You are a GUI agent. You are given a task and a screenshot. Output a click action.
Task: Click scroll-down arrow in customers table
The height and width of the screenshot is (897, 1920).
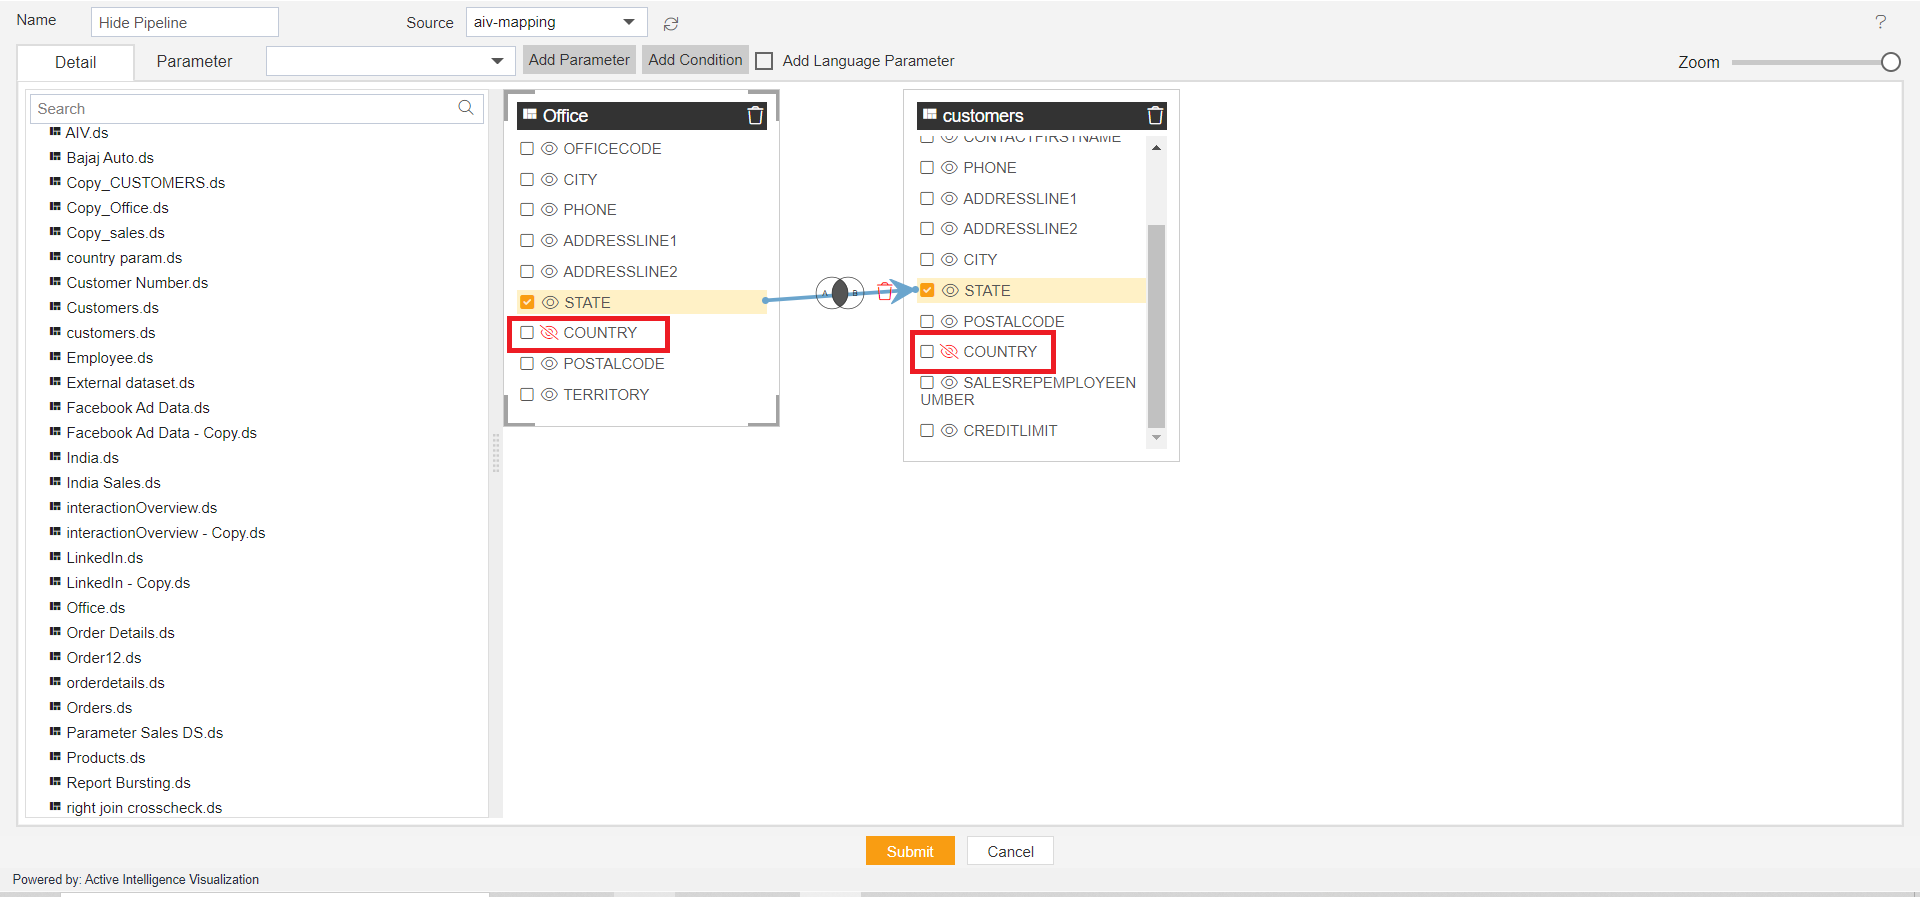(x=1156, y=437)
